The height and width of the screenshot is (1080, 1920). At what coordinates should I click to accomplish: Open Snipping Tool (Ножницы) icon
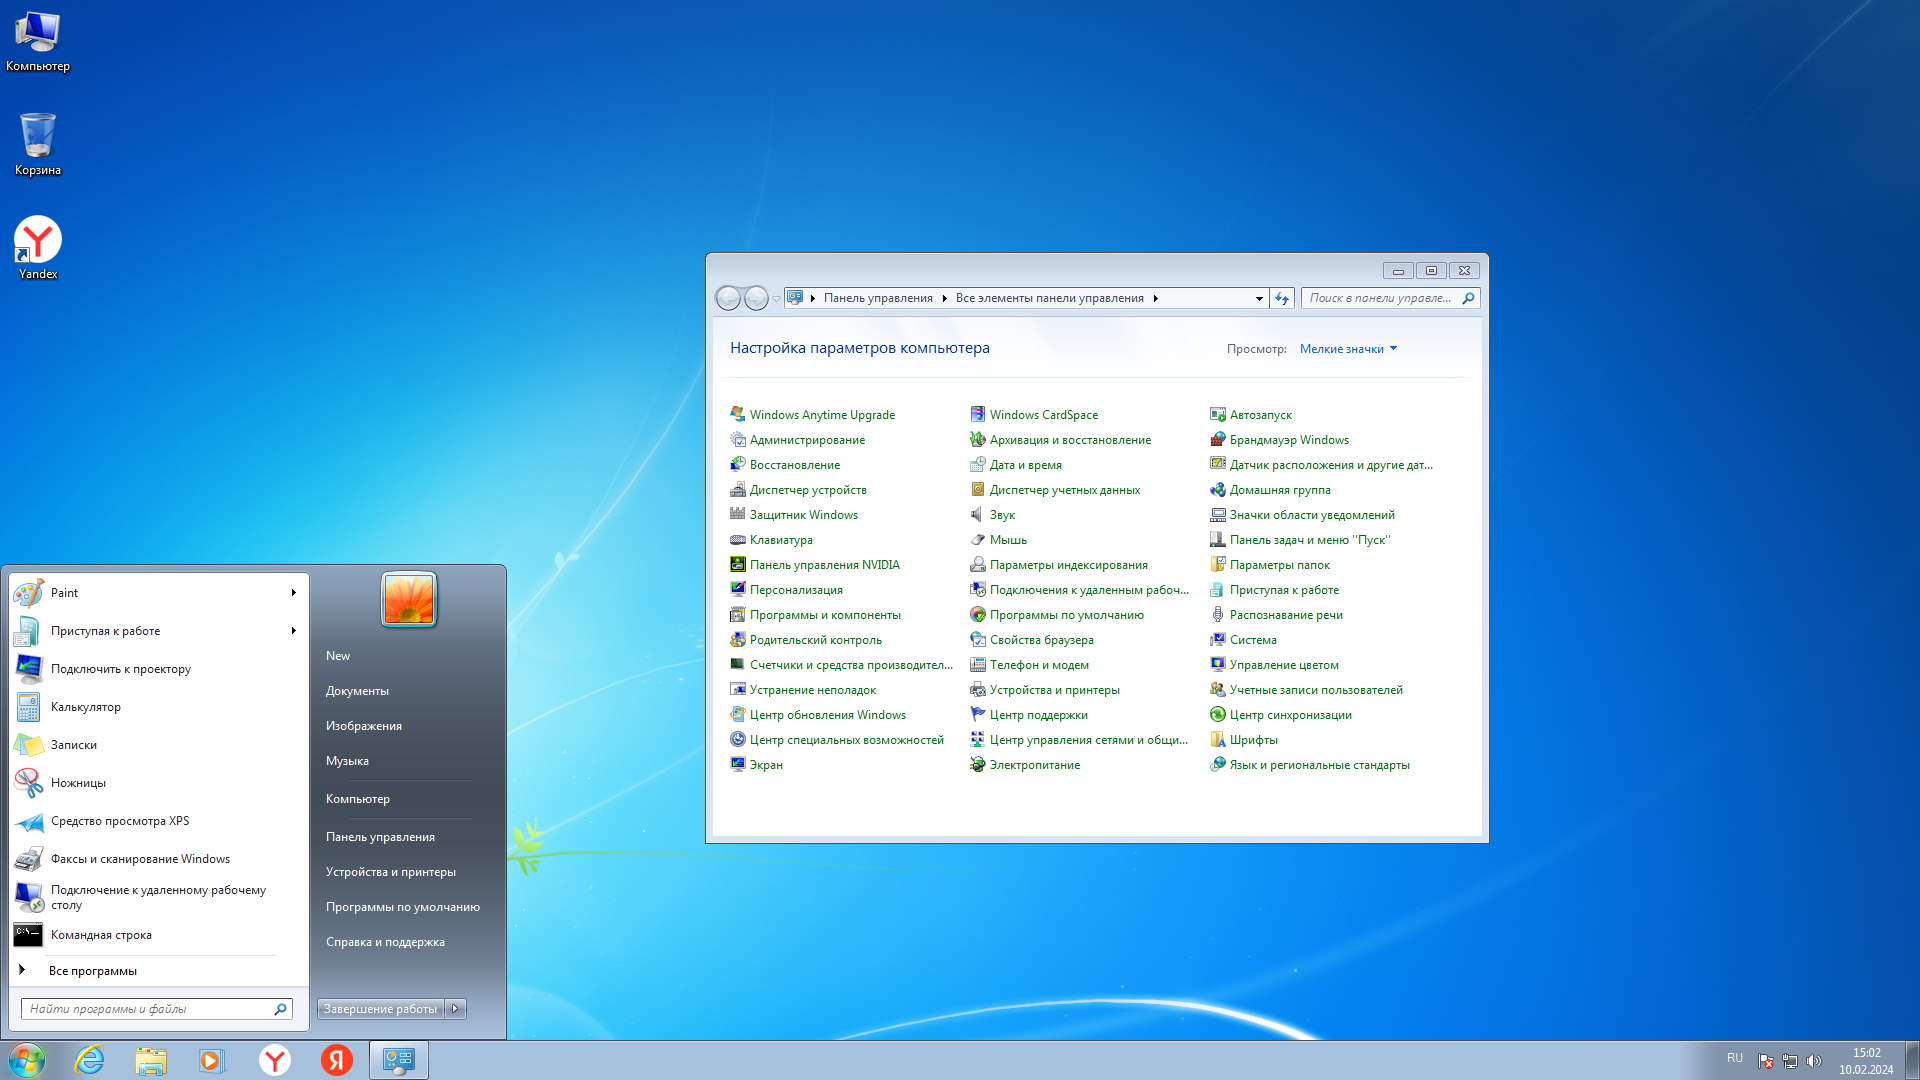tap(29, 783)
